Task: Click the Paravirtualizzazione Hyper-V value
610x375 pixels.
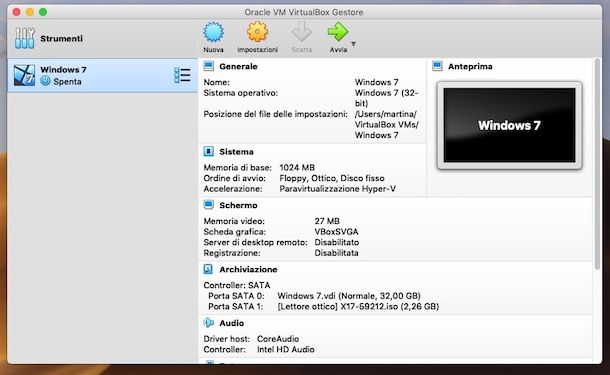Action: 337,189
